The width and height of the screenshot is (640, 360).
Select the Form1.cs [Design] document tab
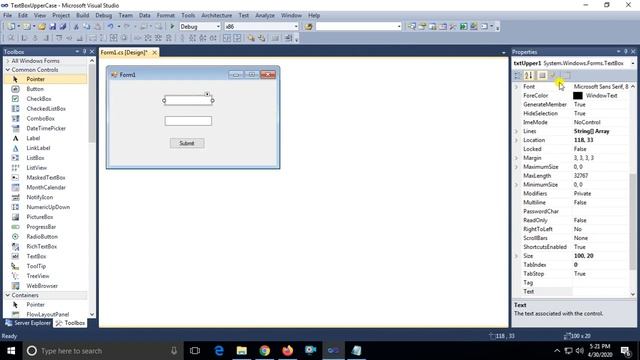[124, 52]
